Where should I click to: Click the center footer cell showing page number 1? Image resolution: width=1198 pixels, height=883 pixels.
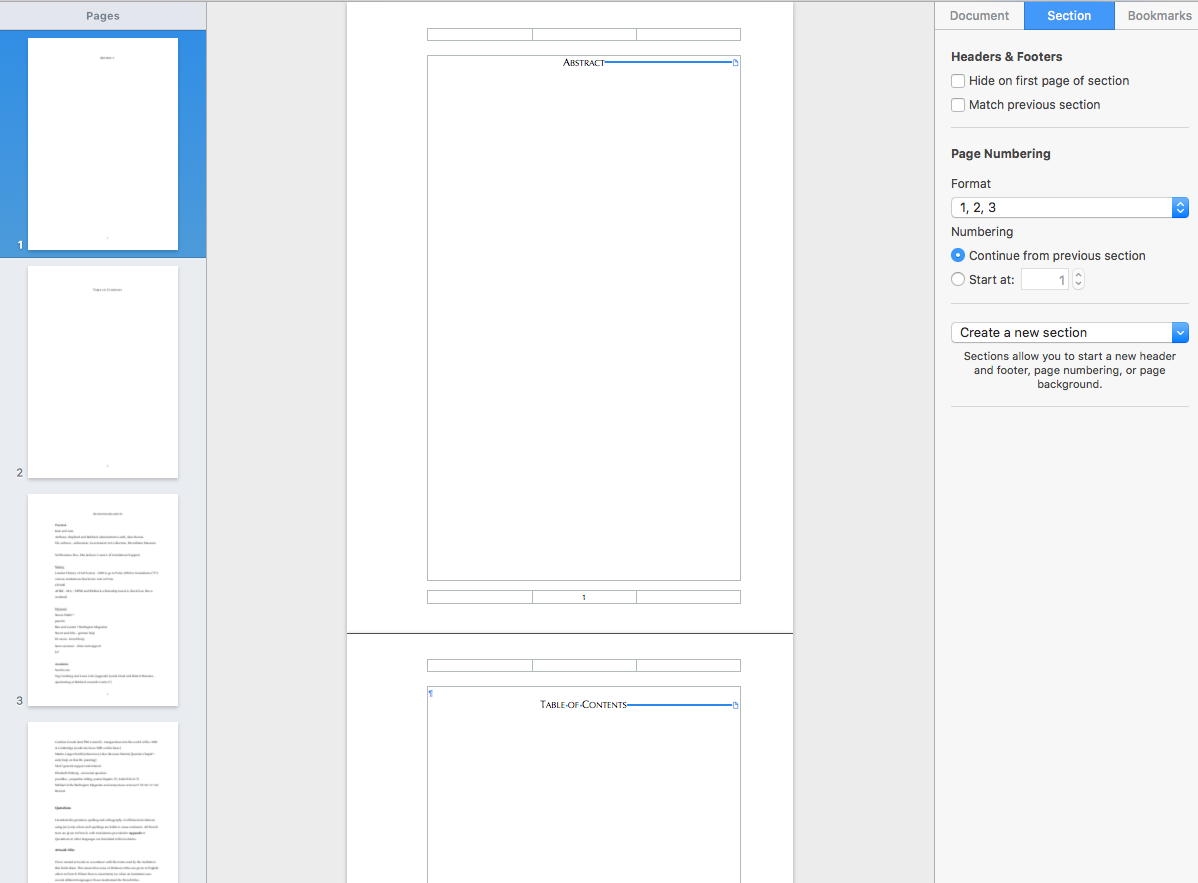tap(584, 597)
